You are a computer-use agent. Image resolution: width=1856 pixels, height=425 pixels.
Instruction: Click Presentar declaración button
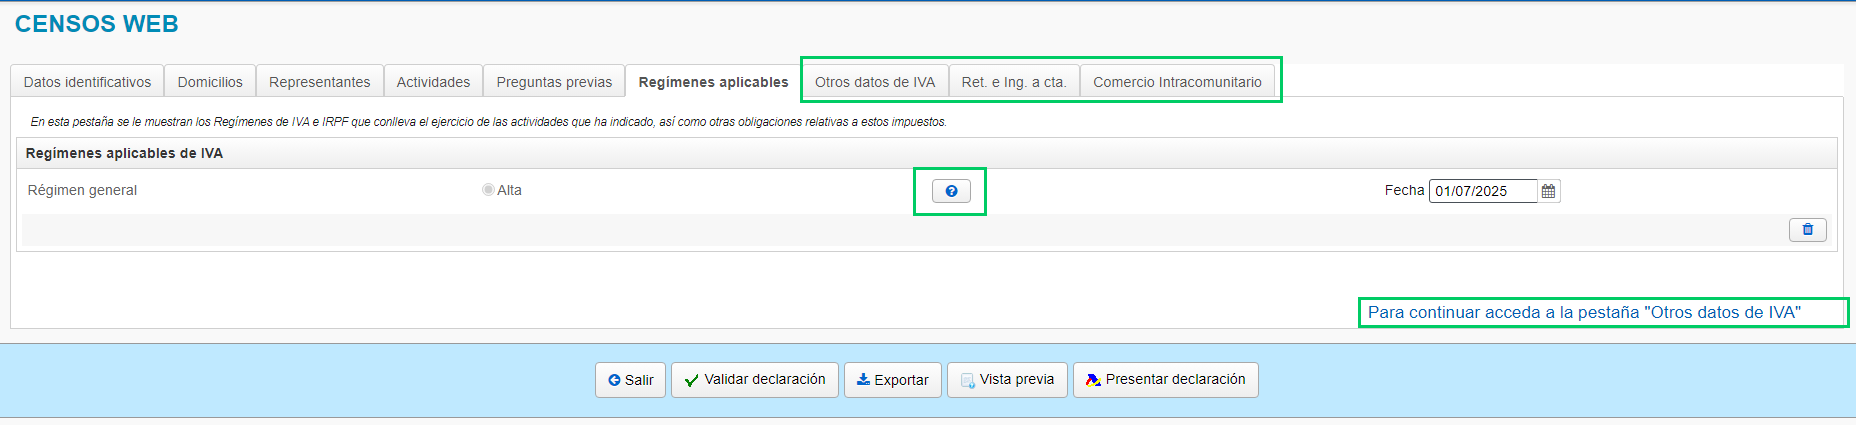pyautogui.click(x=1165, y=380)
